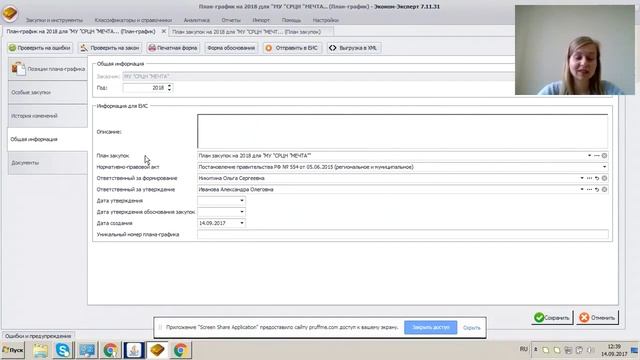Select История изменений side tab
640x360 pixels.
tap(48, 116)
